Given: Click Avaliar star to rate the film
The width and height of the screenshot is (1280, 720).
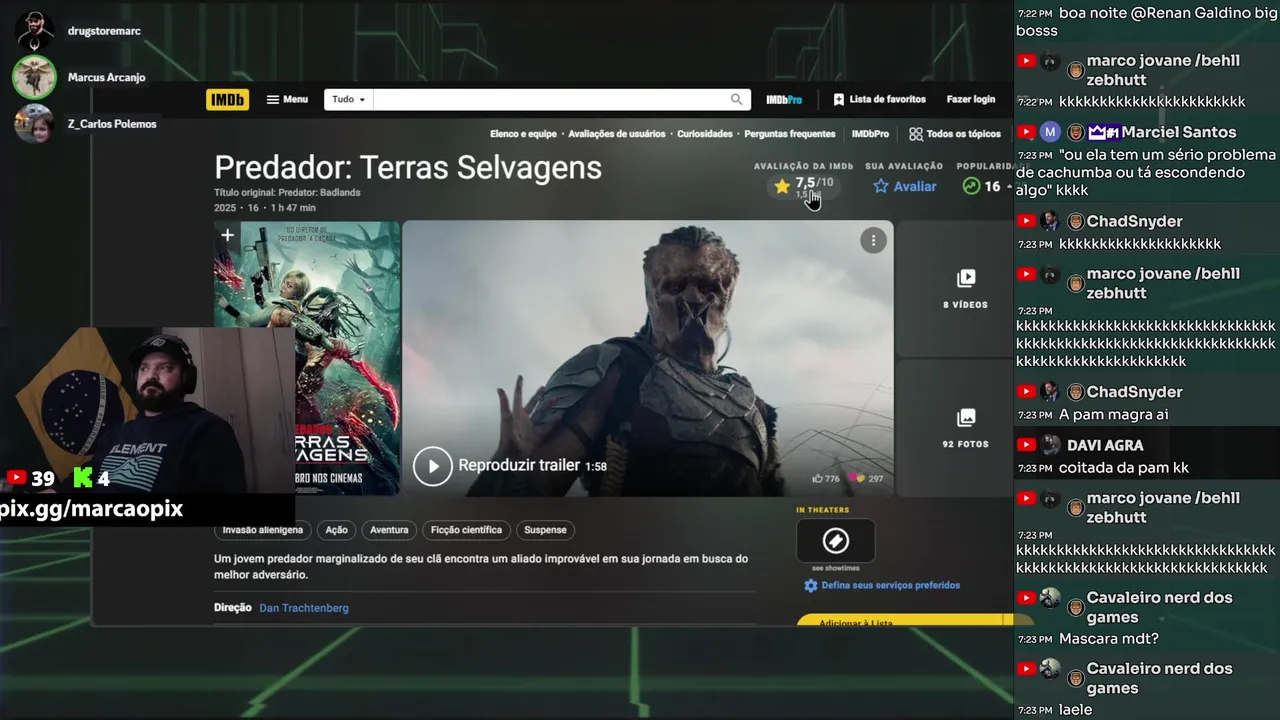Looking at the screenshot, I should click(905, 186).
